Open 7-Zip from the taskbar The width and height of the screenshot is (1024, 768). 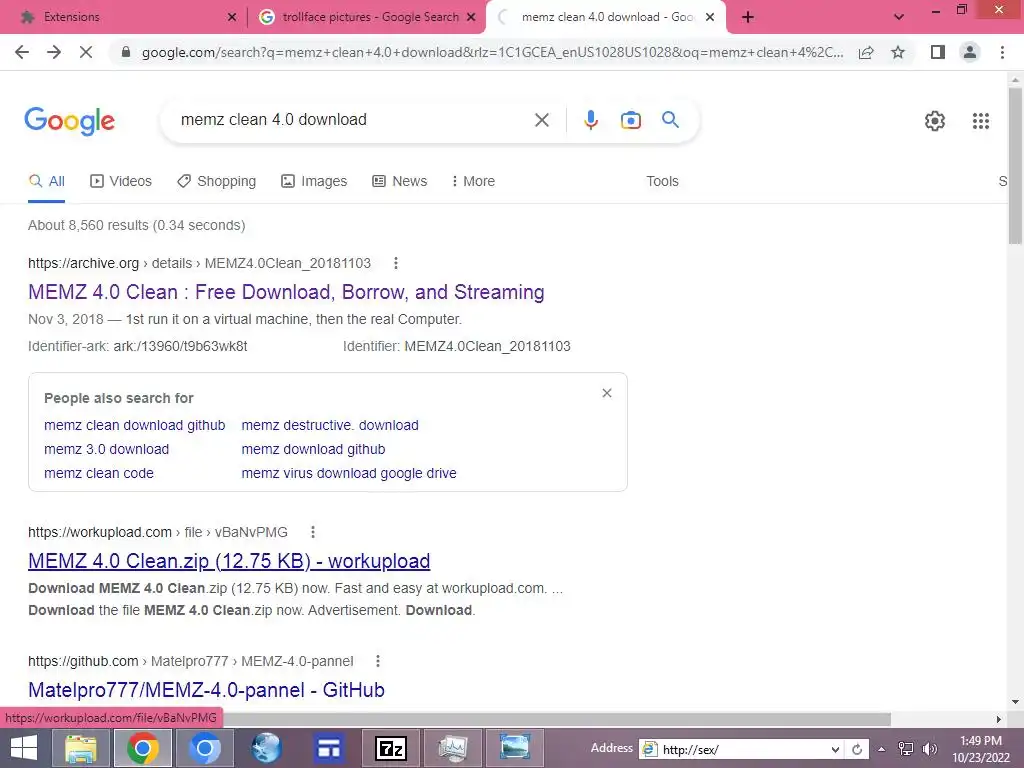point(391,748)
